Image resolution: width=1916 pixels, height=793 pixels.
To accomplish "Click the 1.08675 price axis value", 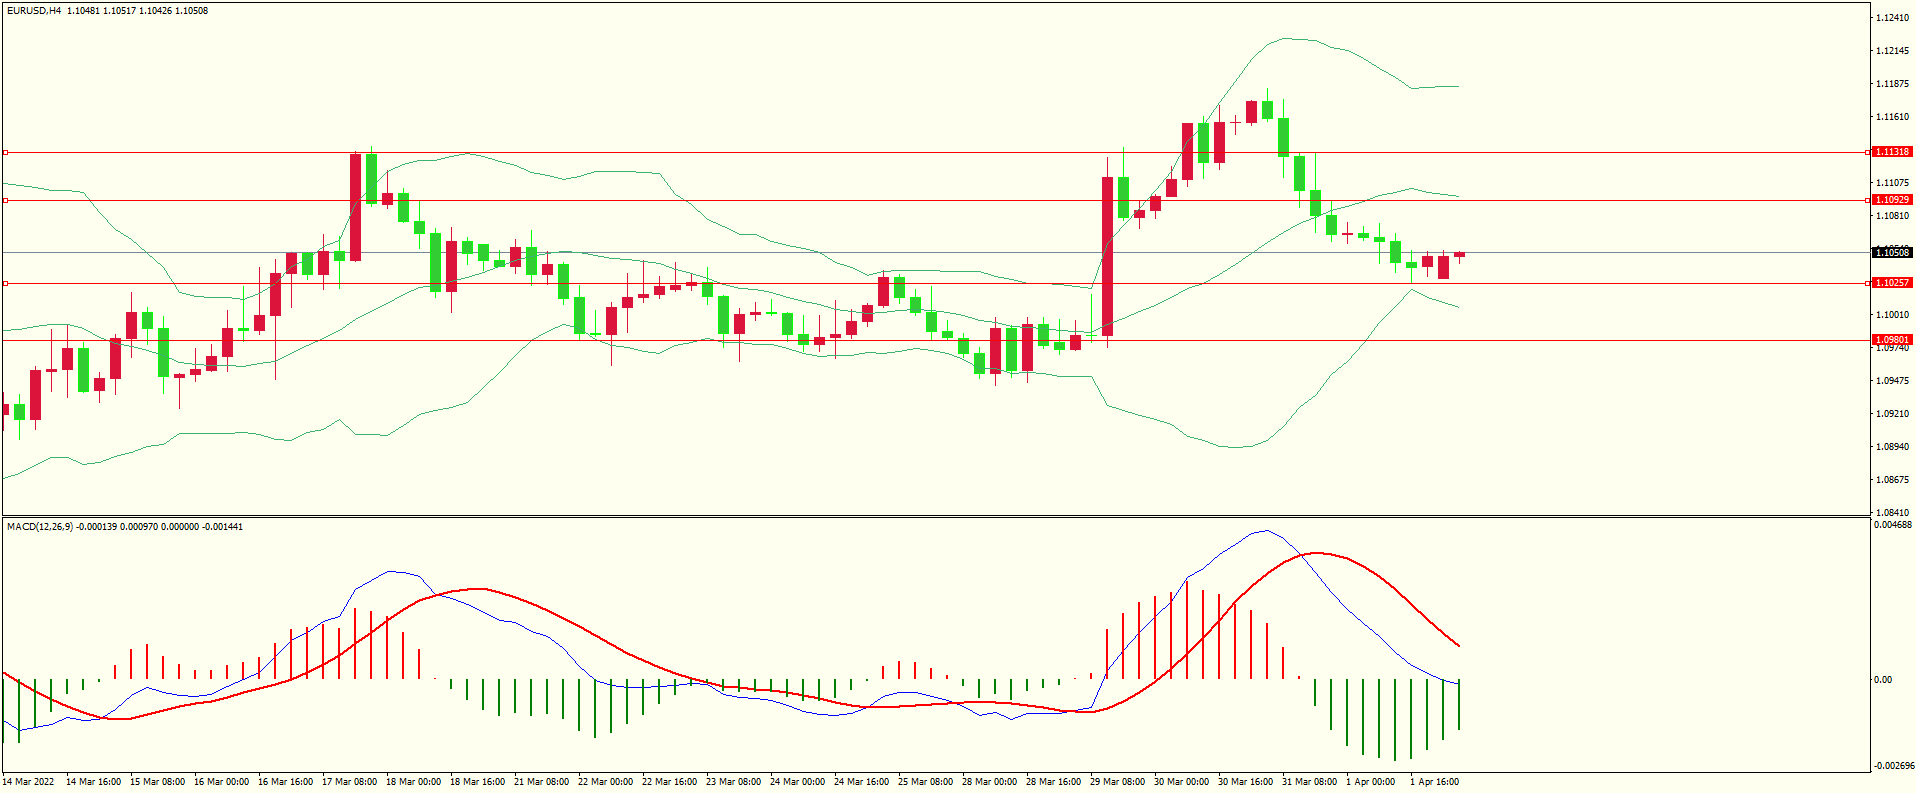I will [1893, 480].
